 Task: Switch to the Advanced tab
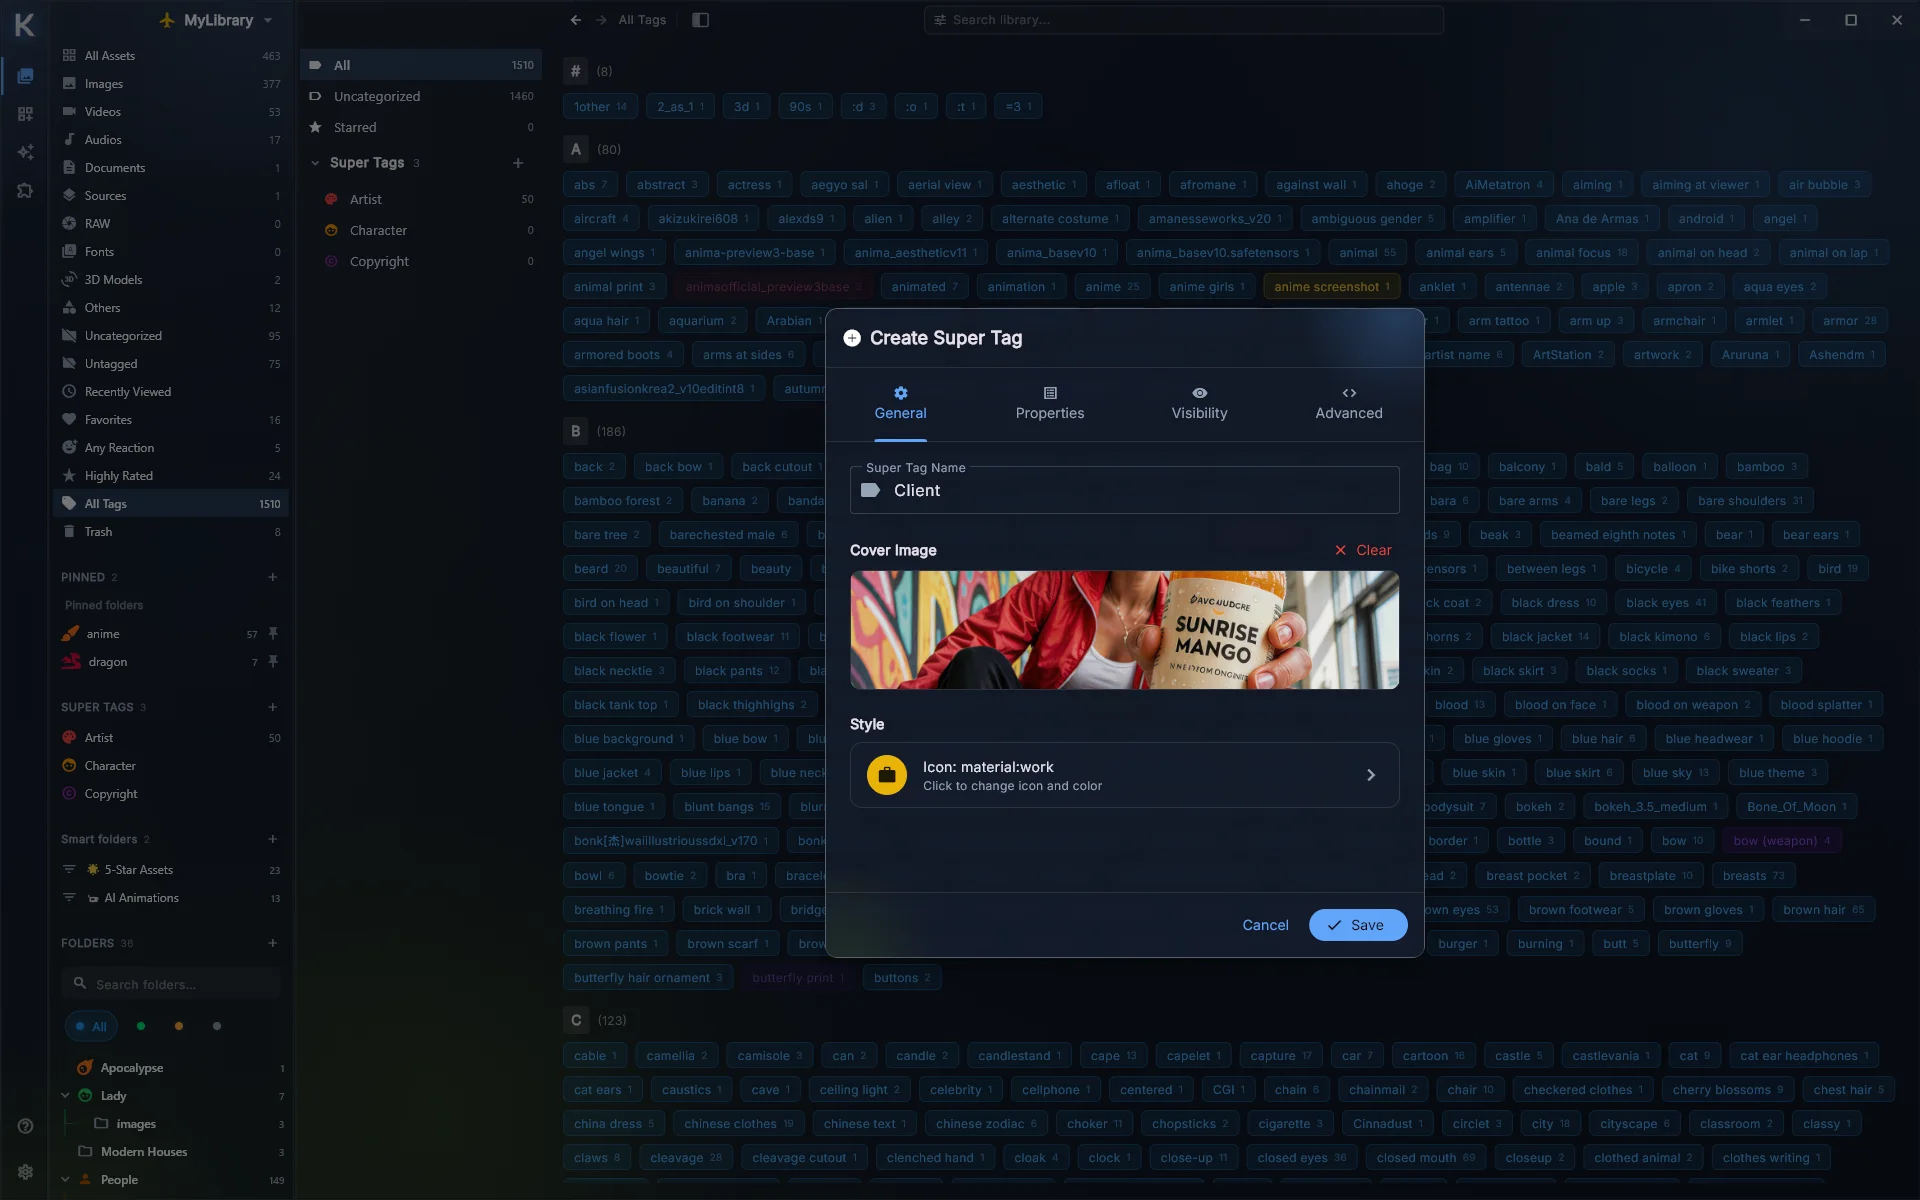click(x=1348, y=404)
